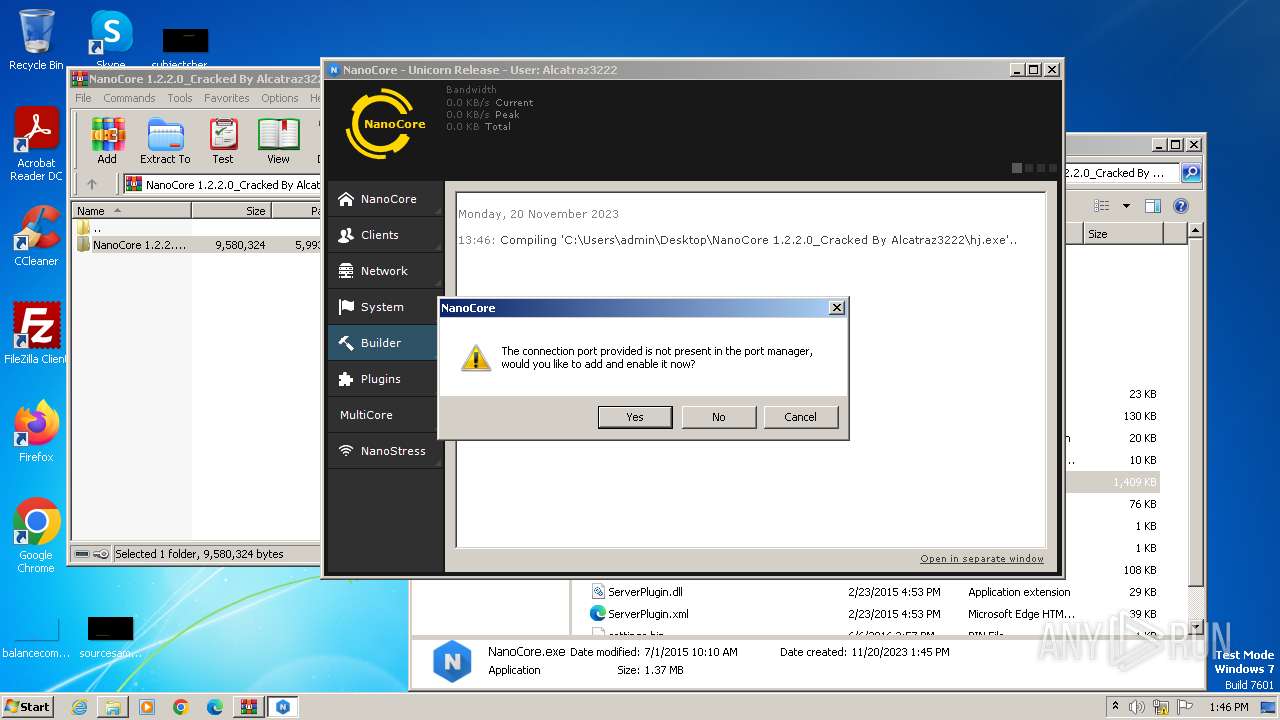Click the System flag icon
The image size is (1280, 720).
346,307
